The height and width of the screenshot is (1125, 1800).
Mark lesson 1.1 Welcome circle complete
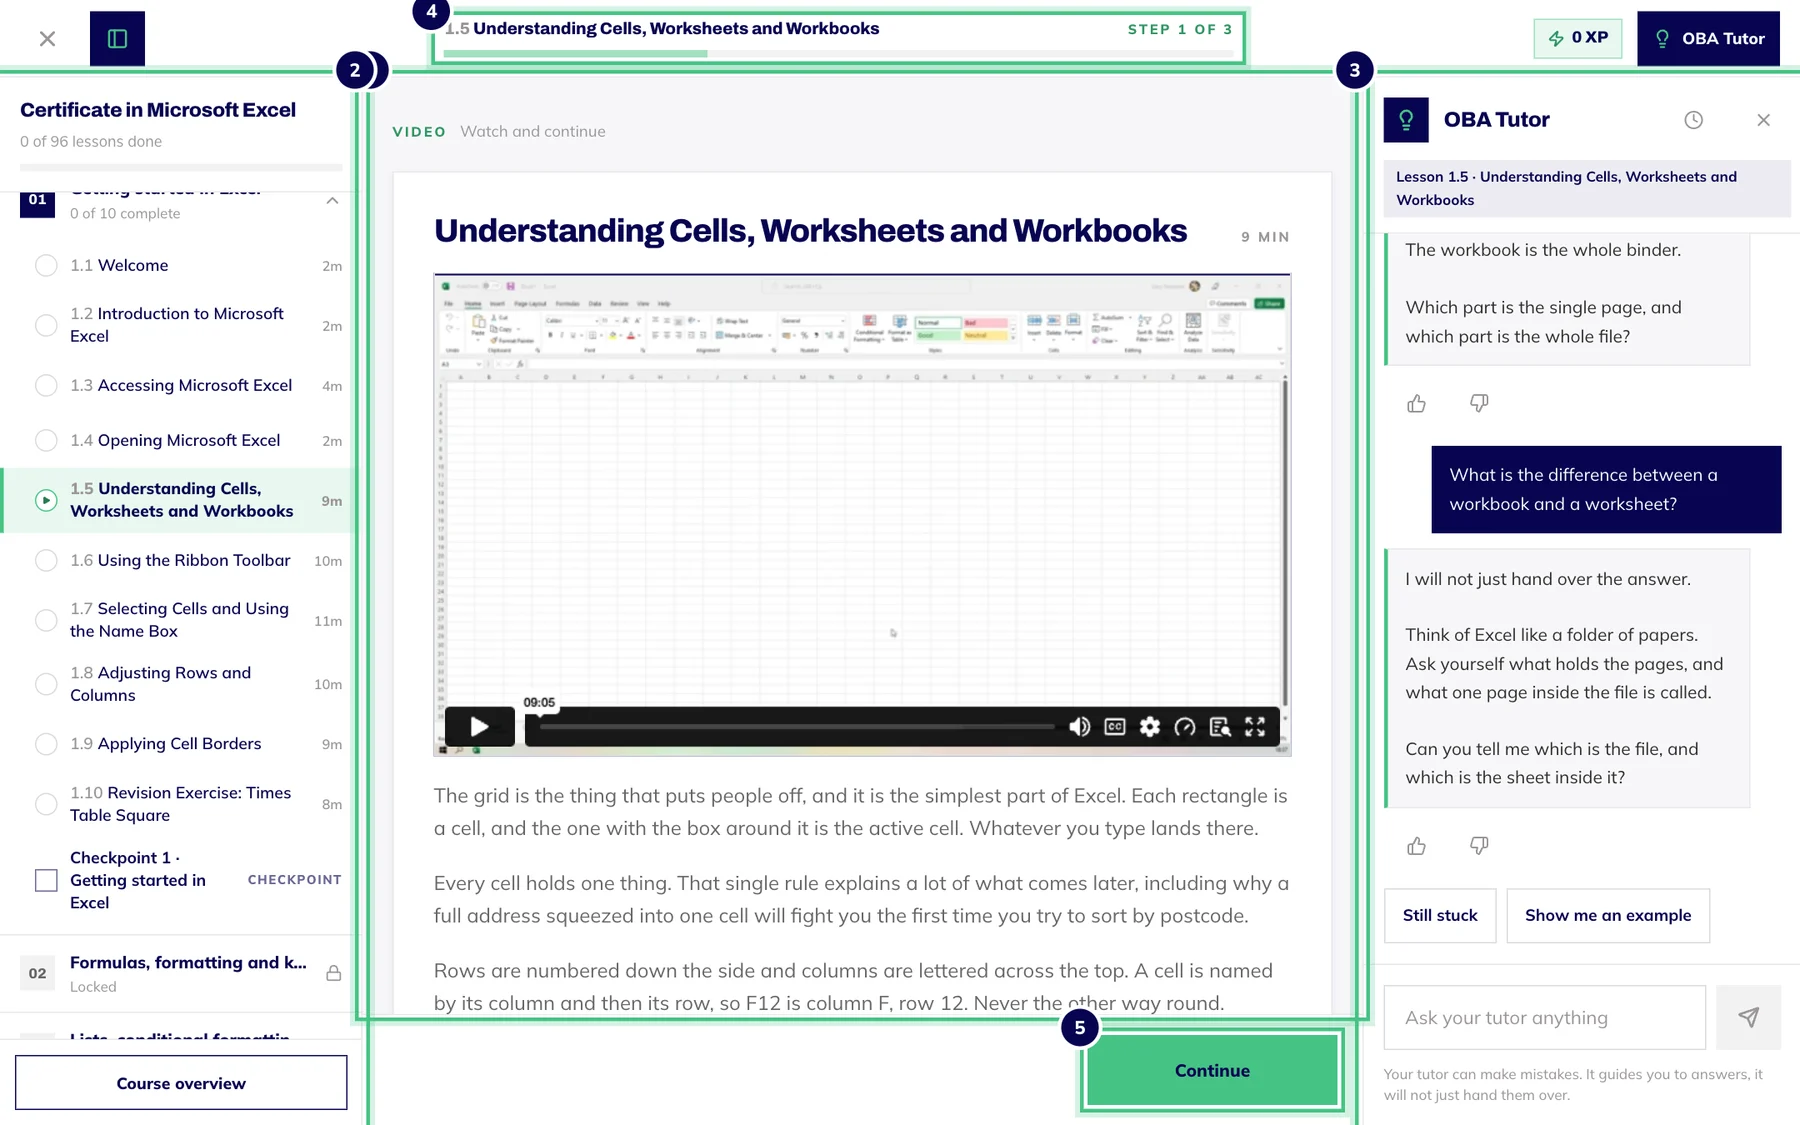[x=46, y=265]
